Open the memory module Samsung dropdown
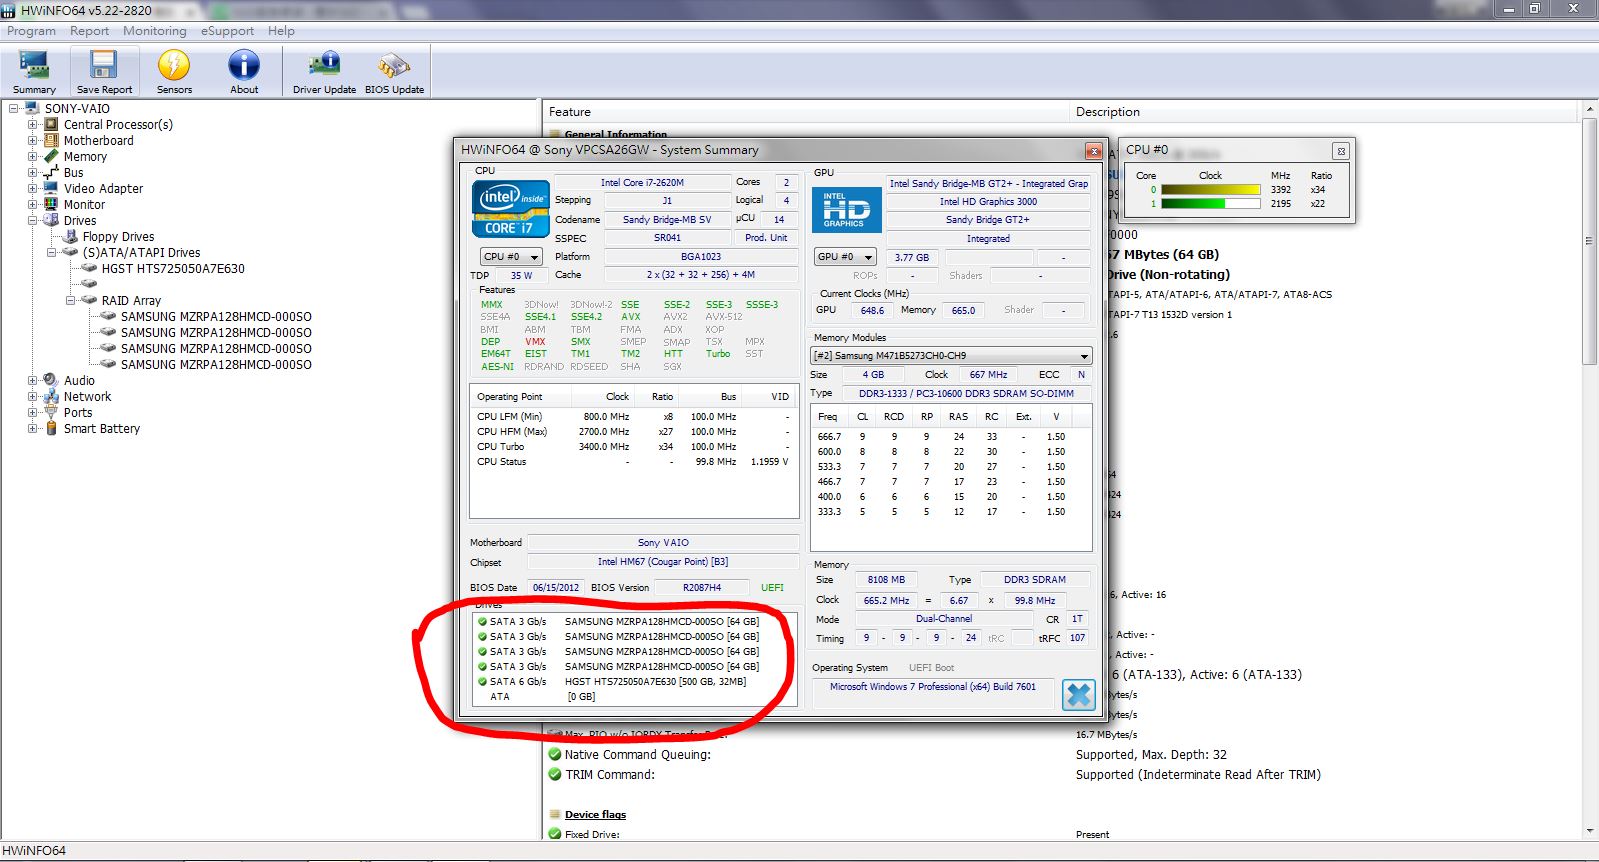This screenshot has width=1599, height=862. tap(950, 356)
